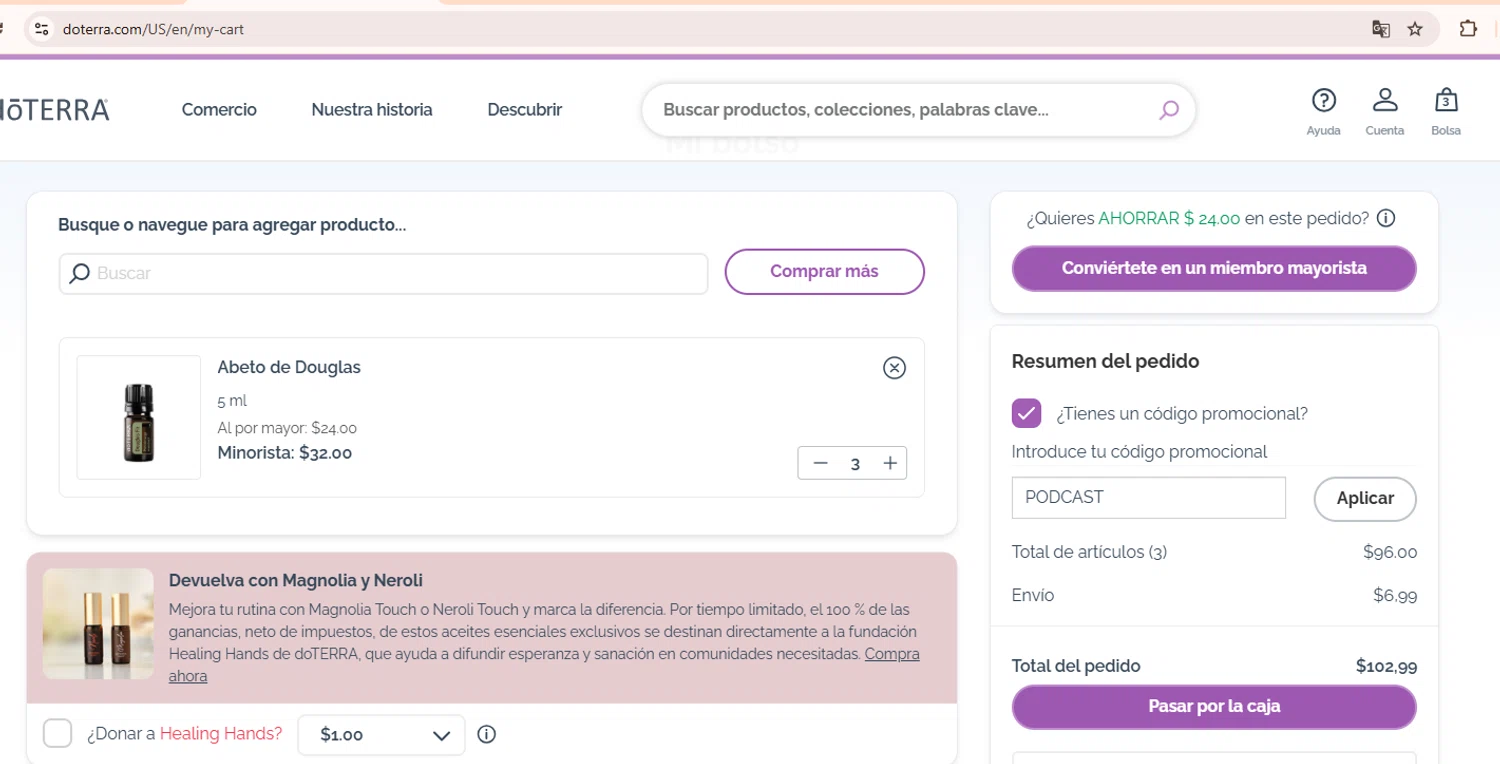Click the Envío $6,99 amount

pyautogui.click(x=1395, y=595)
